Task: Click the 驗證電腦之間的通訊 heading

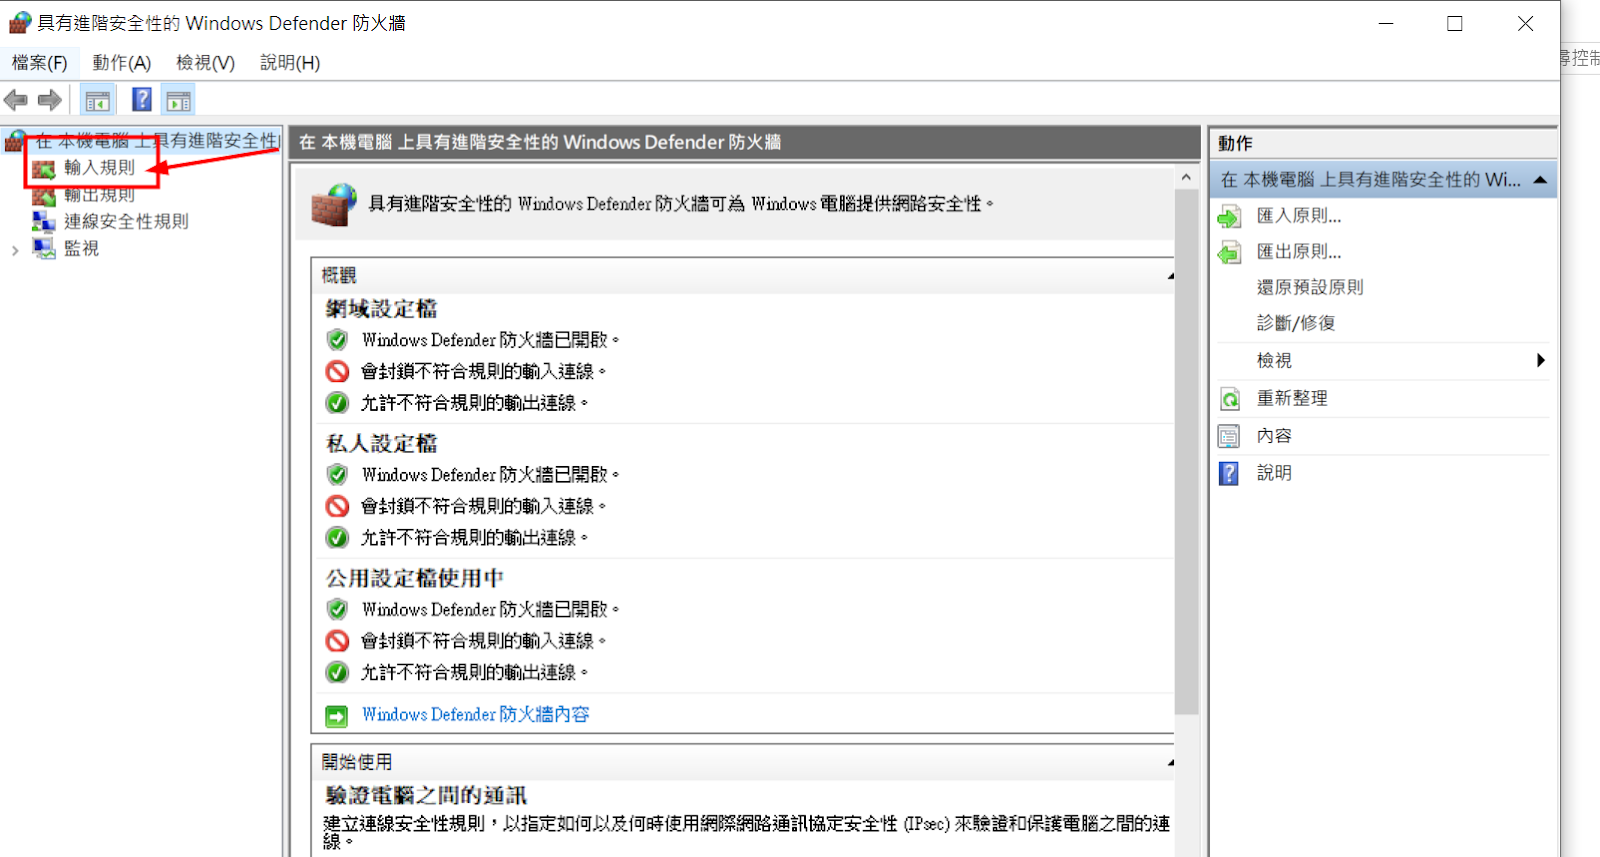Action: coord(426,795)
